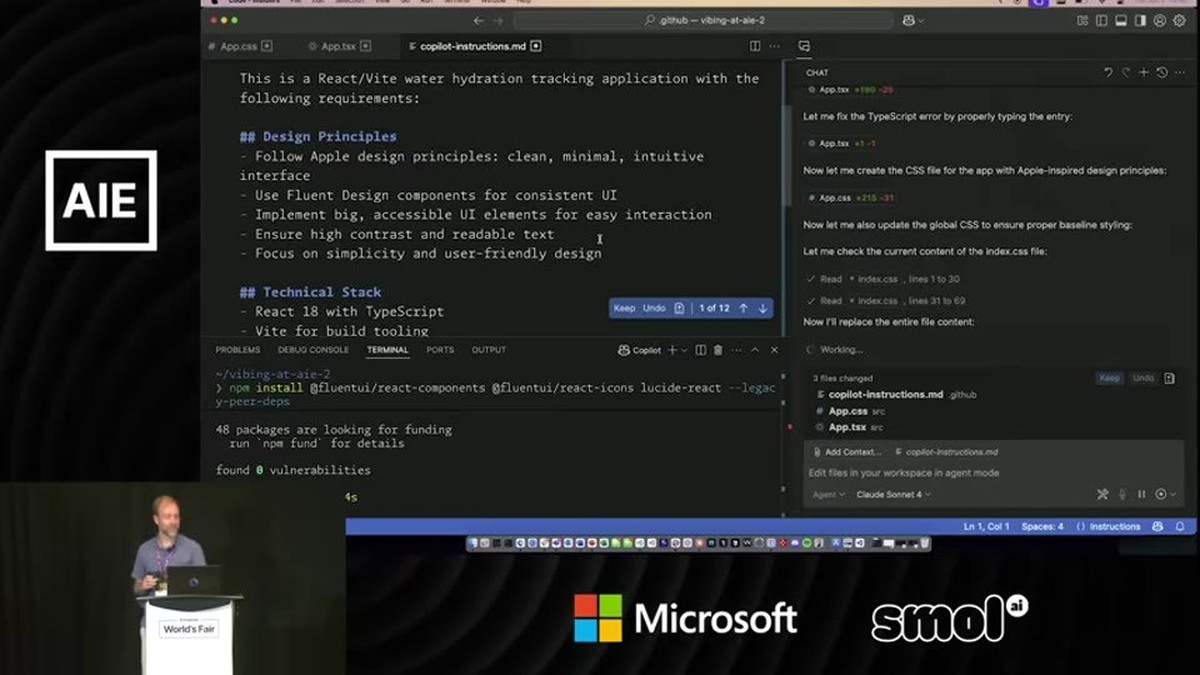
Task: Click the split editor icon in tab bar
Action: pyautogui.click(x=755, y=46)
